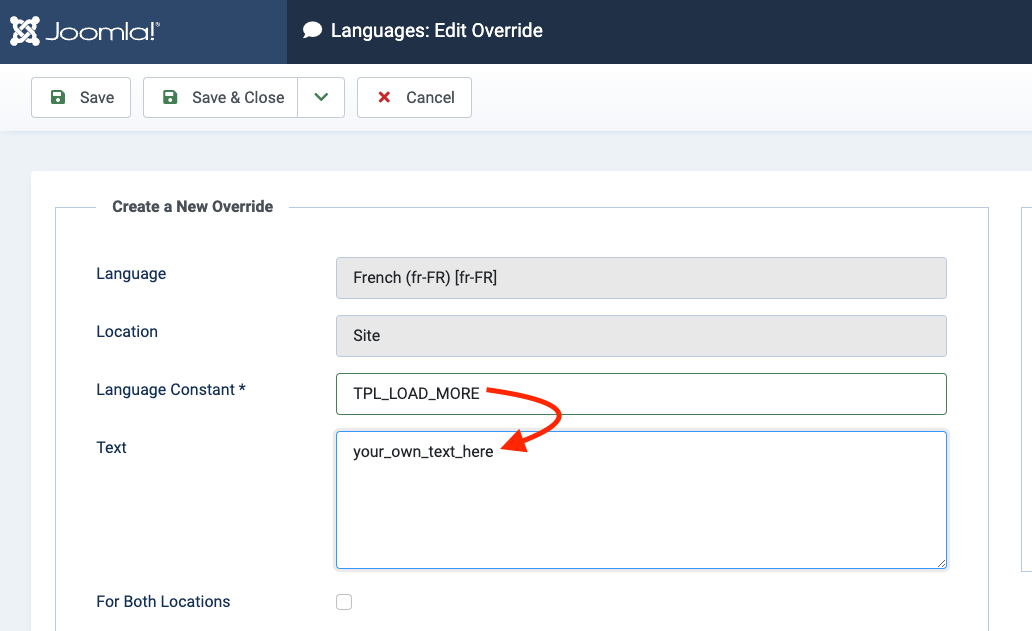
Task: Toggle the For Both Locations checkbox
Action: (344, 602)
